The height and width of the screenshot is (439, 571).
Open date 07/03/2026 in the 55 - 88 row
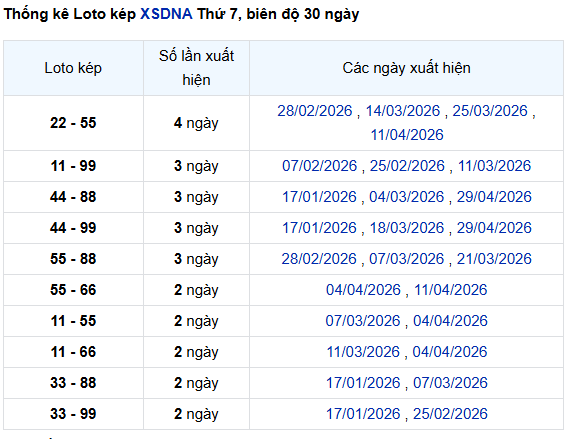tap(407, 258)
